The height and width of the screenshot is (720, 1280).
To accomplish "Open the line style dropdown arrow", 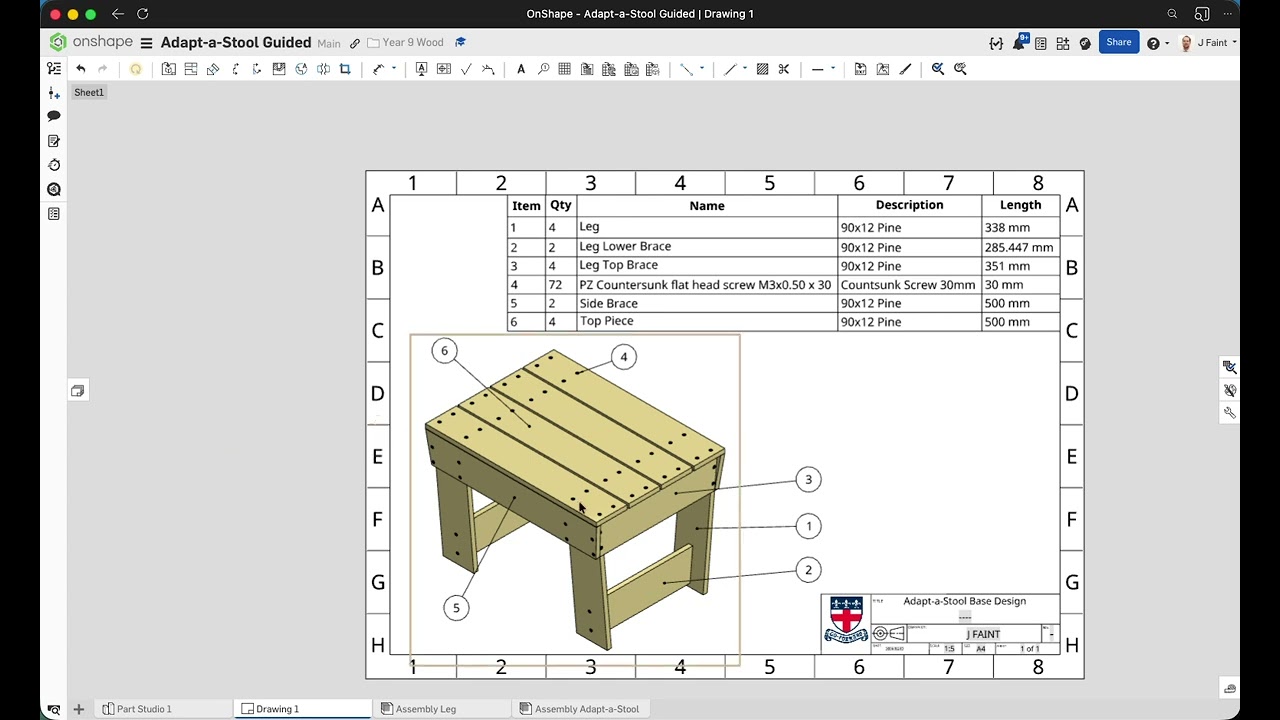I will point(833,69).
